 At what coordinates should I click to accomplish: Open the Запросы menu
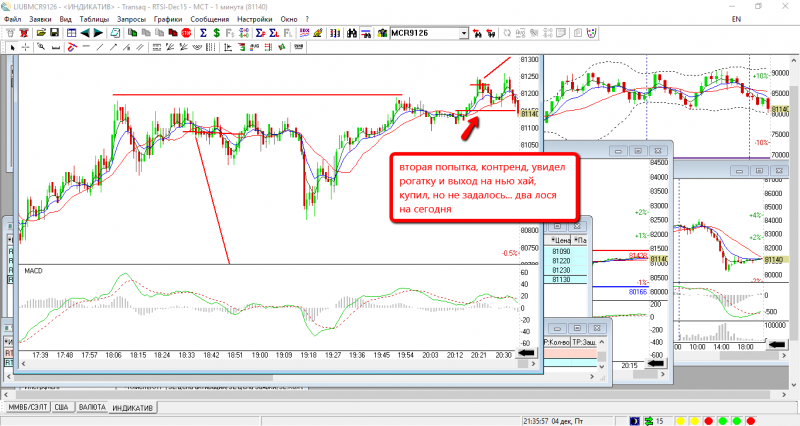pos(131,19)
